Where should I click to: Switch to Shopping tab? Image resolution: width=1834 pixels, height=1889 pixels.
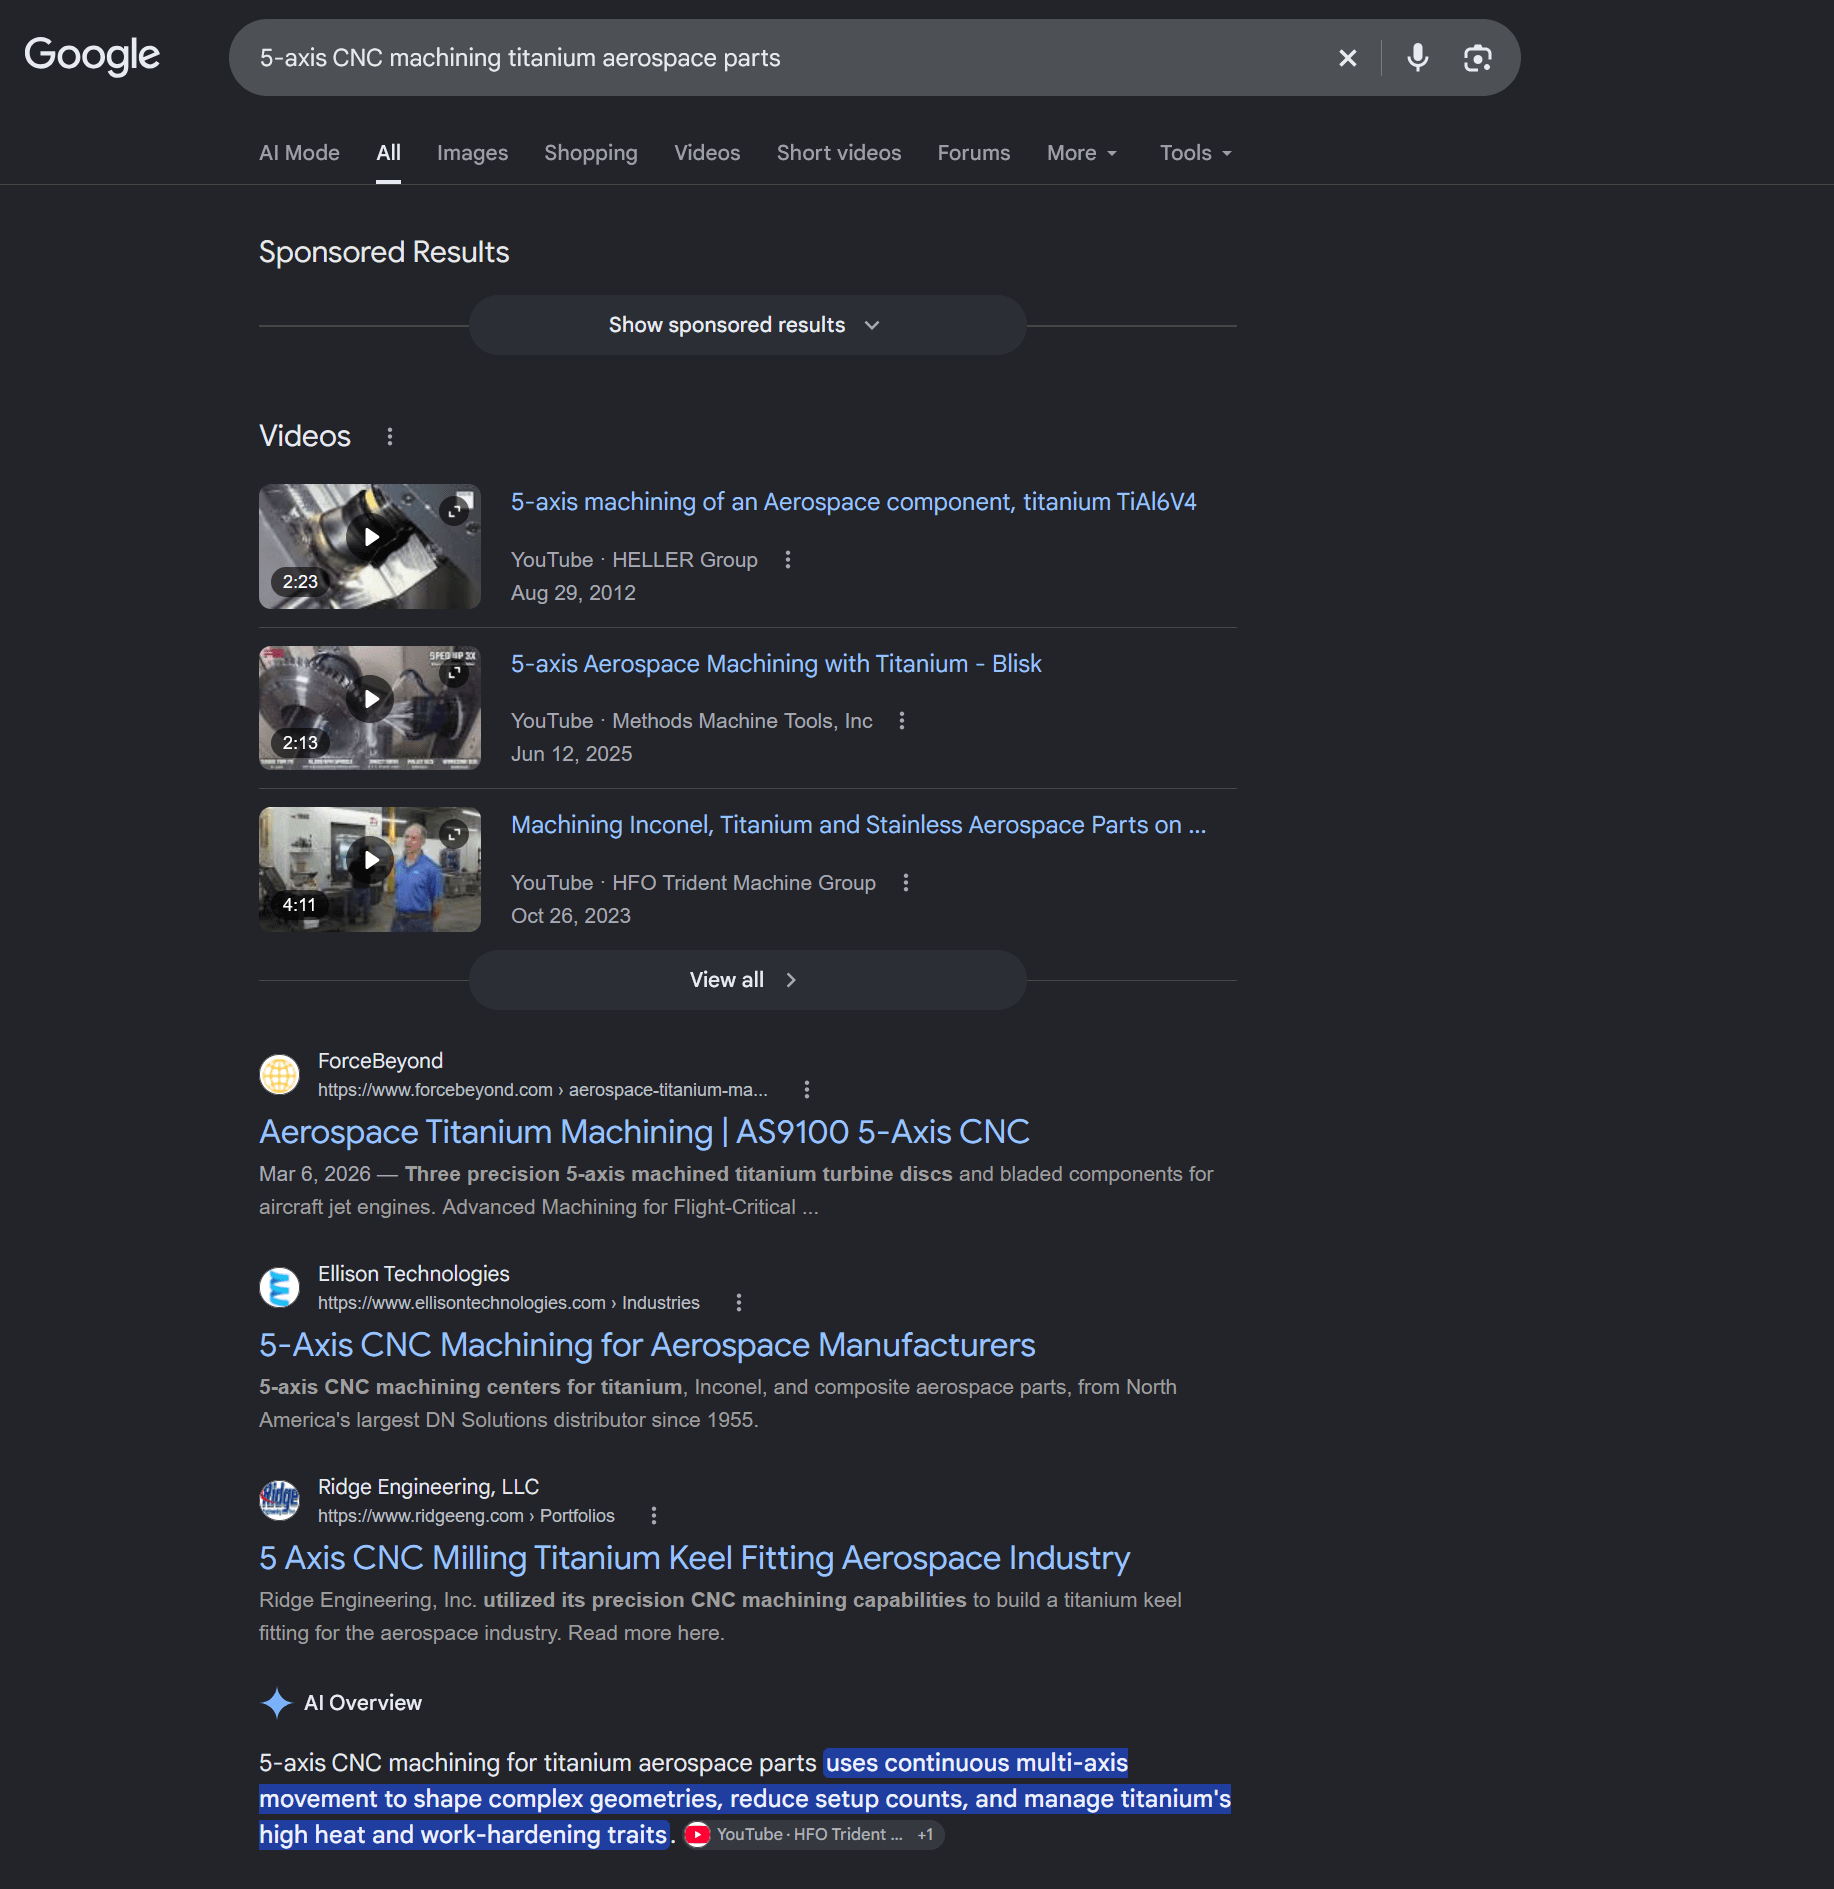(x=591, y=153)
